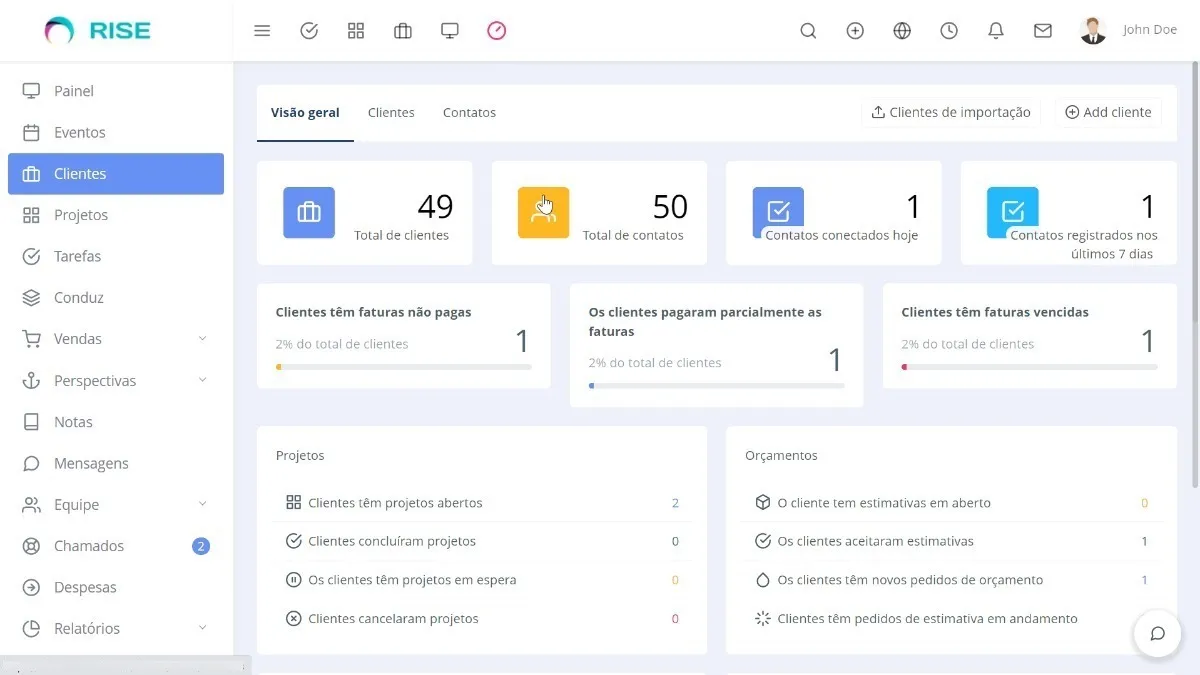Expand the Perspectivas sidebar submenu
Image resolution: width=1200 pixels, height=675 pixels.
pos(116,381)
